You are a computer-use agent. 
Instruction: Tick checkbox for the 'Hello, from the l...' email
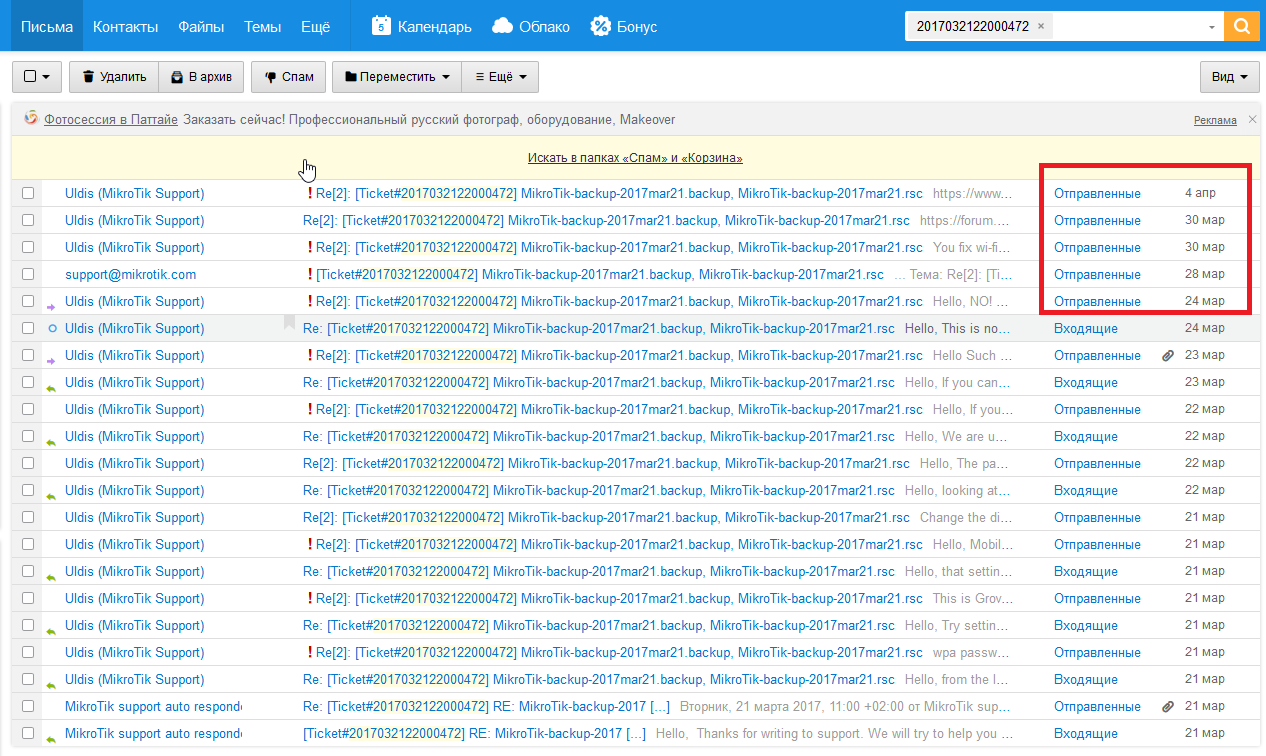(28, 680)
